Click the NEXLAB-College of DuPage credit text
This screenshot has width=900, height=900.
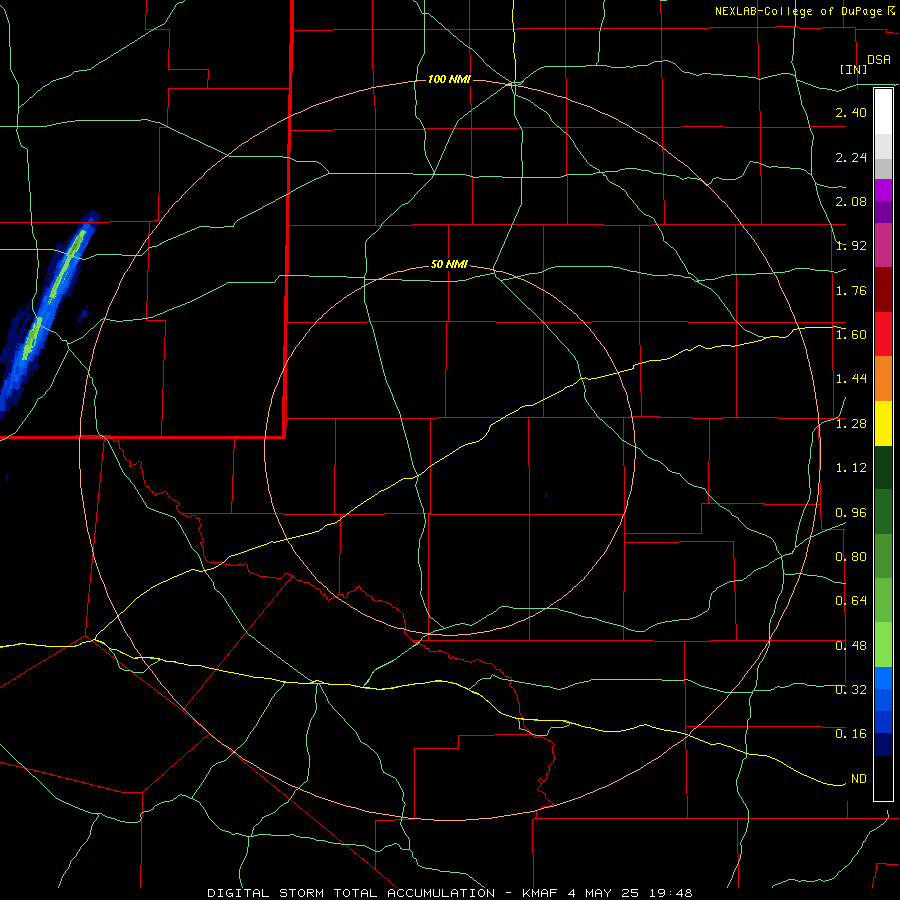coord(798,11)
